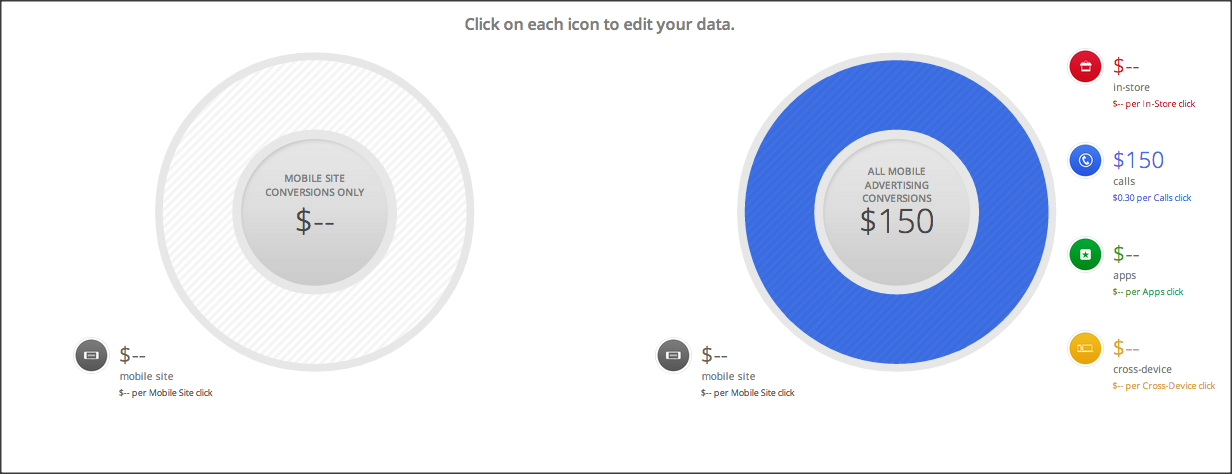
Task: Select the green apps icon
Action: (1085, 254)
